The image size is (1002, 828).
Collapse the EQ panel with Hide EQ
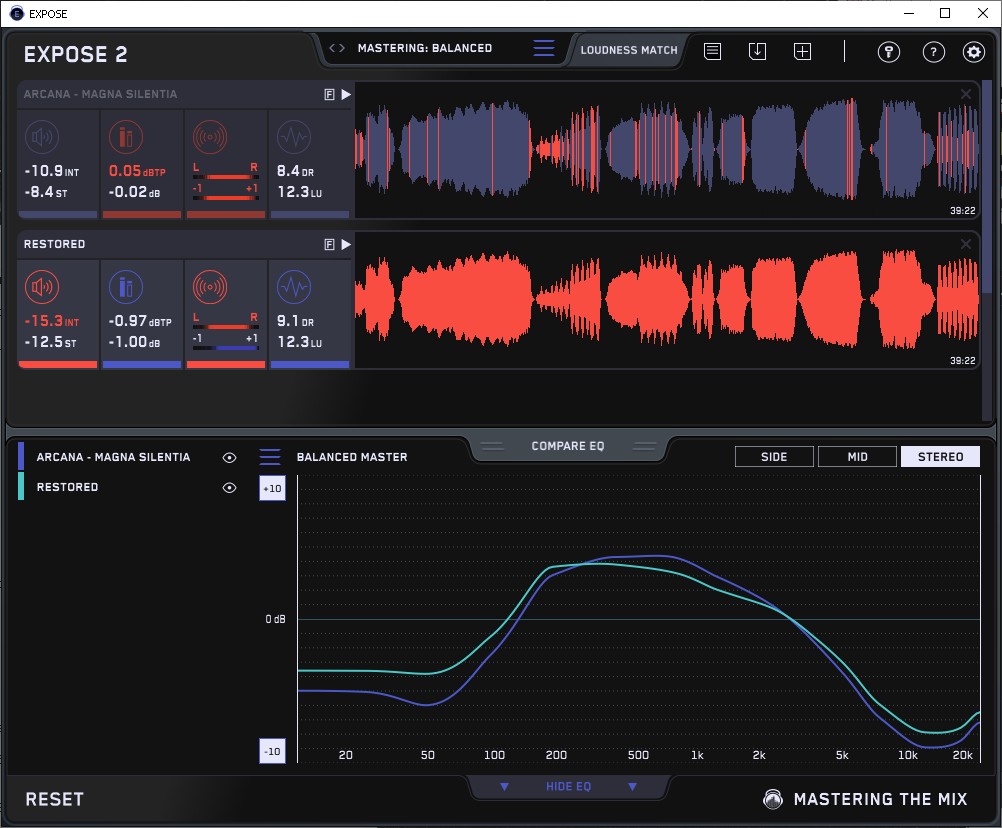point(568,786)
